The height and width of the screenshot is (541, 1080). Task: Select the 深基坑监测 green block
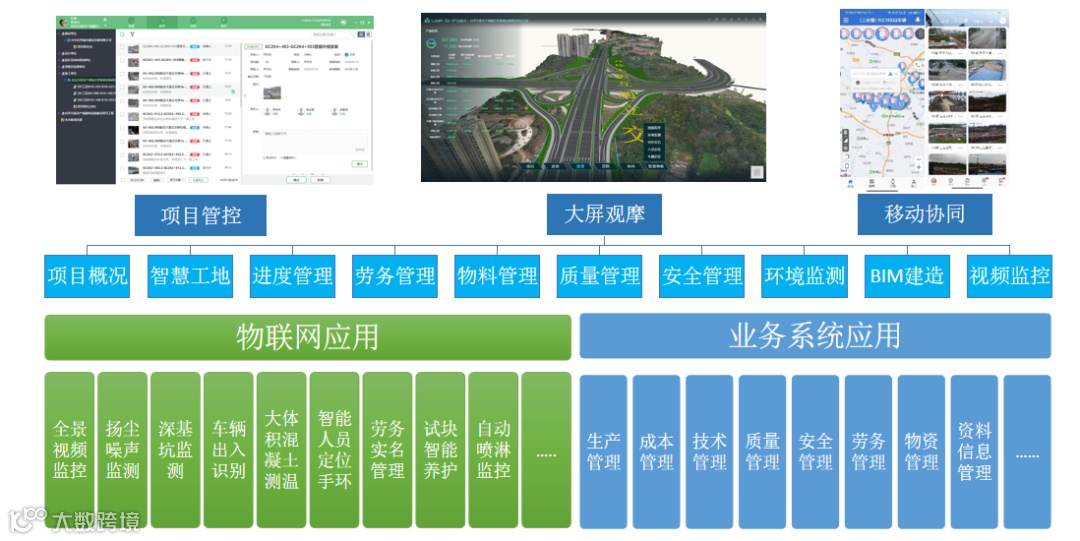pos(176,450)
